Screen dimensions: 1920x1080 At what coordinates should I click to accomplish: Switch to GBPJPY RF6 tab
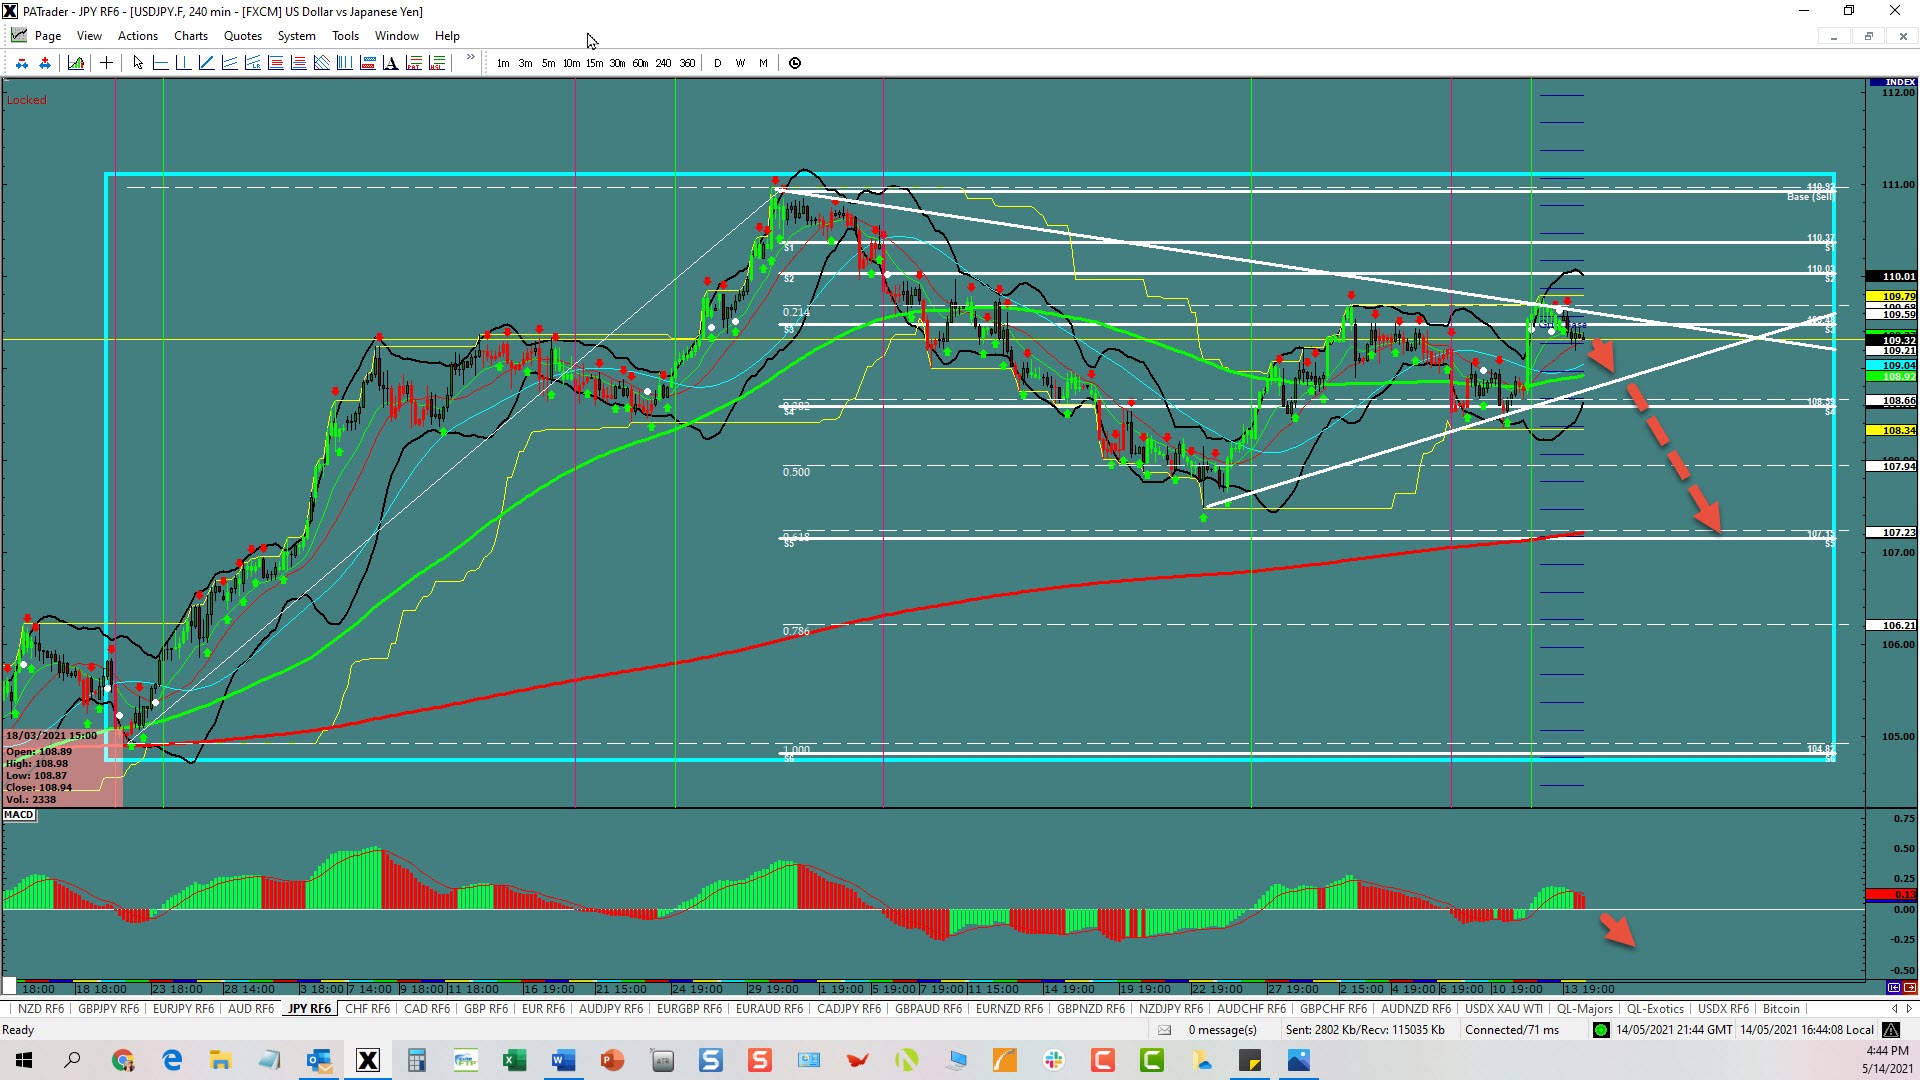(x=108, y=1009)
